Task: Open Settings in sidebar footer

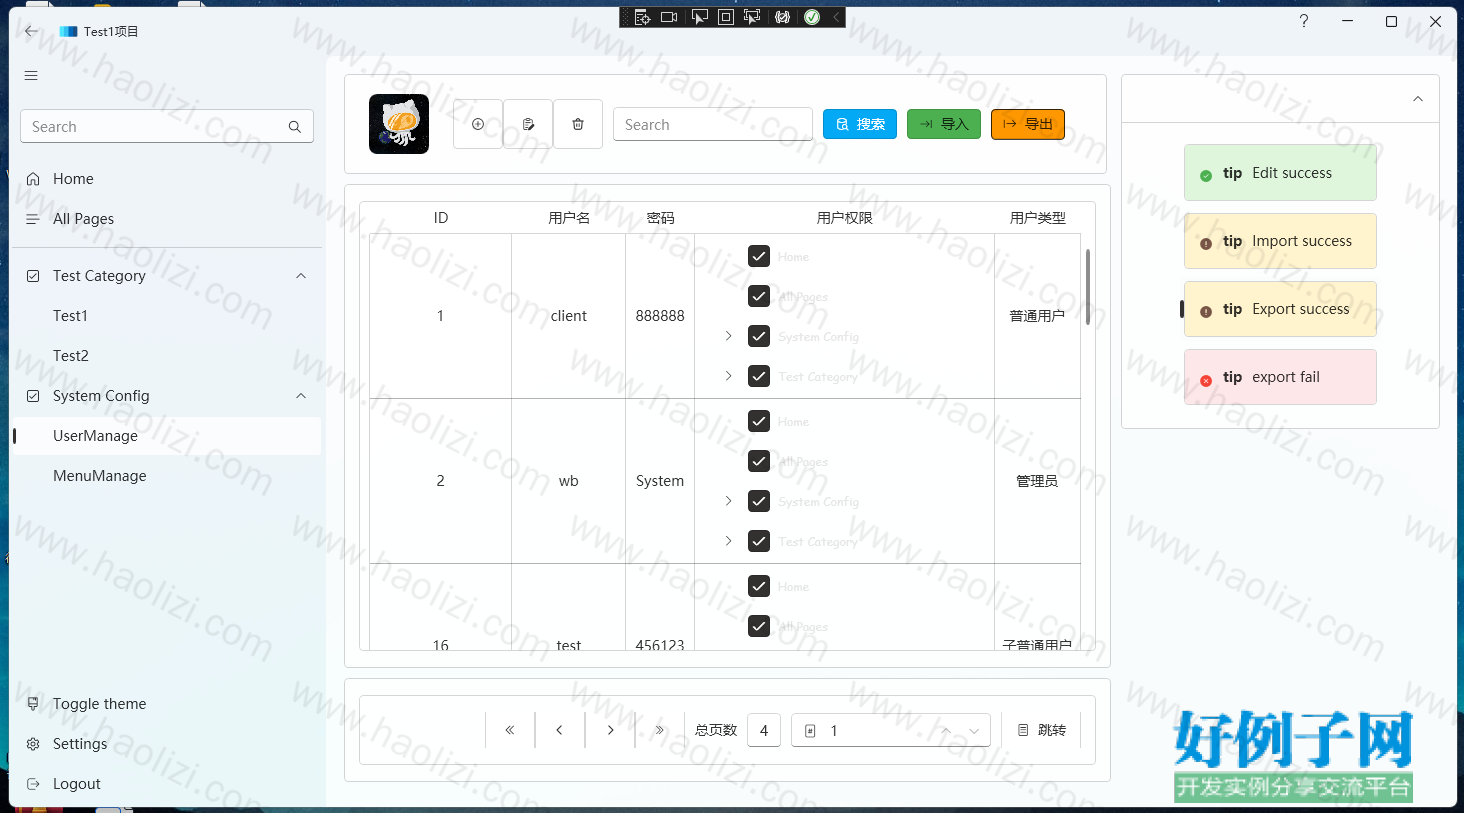Action: tap(166, 744)
